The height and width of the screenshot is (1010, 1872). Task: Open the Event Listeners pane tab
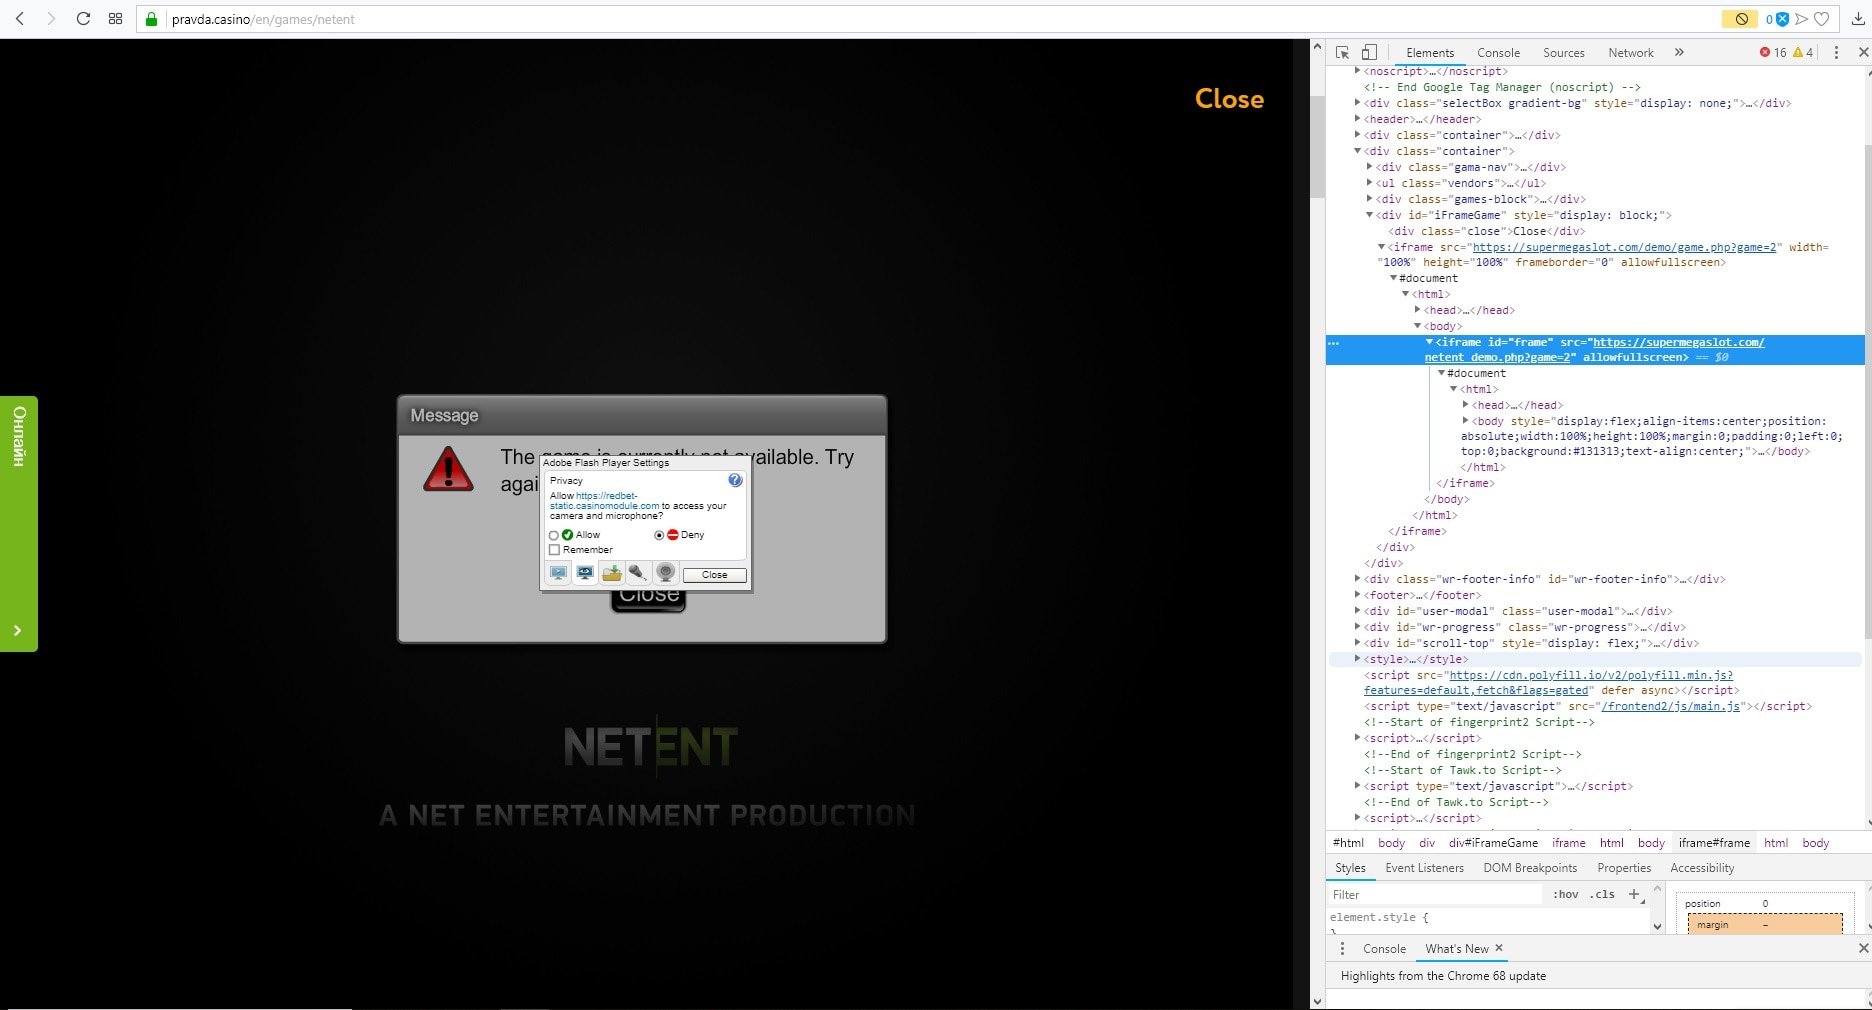(x=1424, y=868)
